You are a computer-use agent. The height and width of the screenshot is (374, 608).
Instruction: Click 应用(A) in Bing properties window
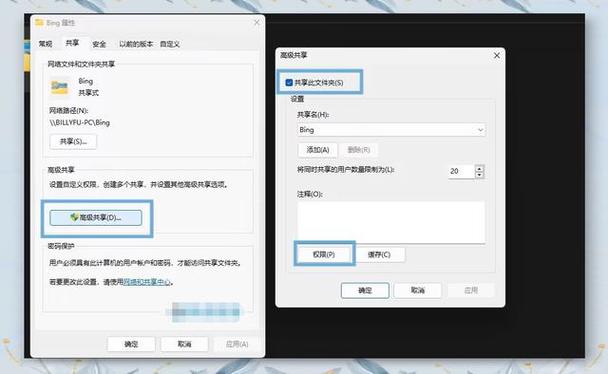point(237,344)
